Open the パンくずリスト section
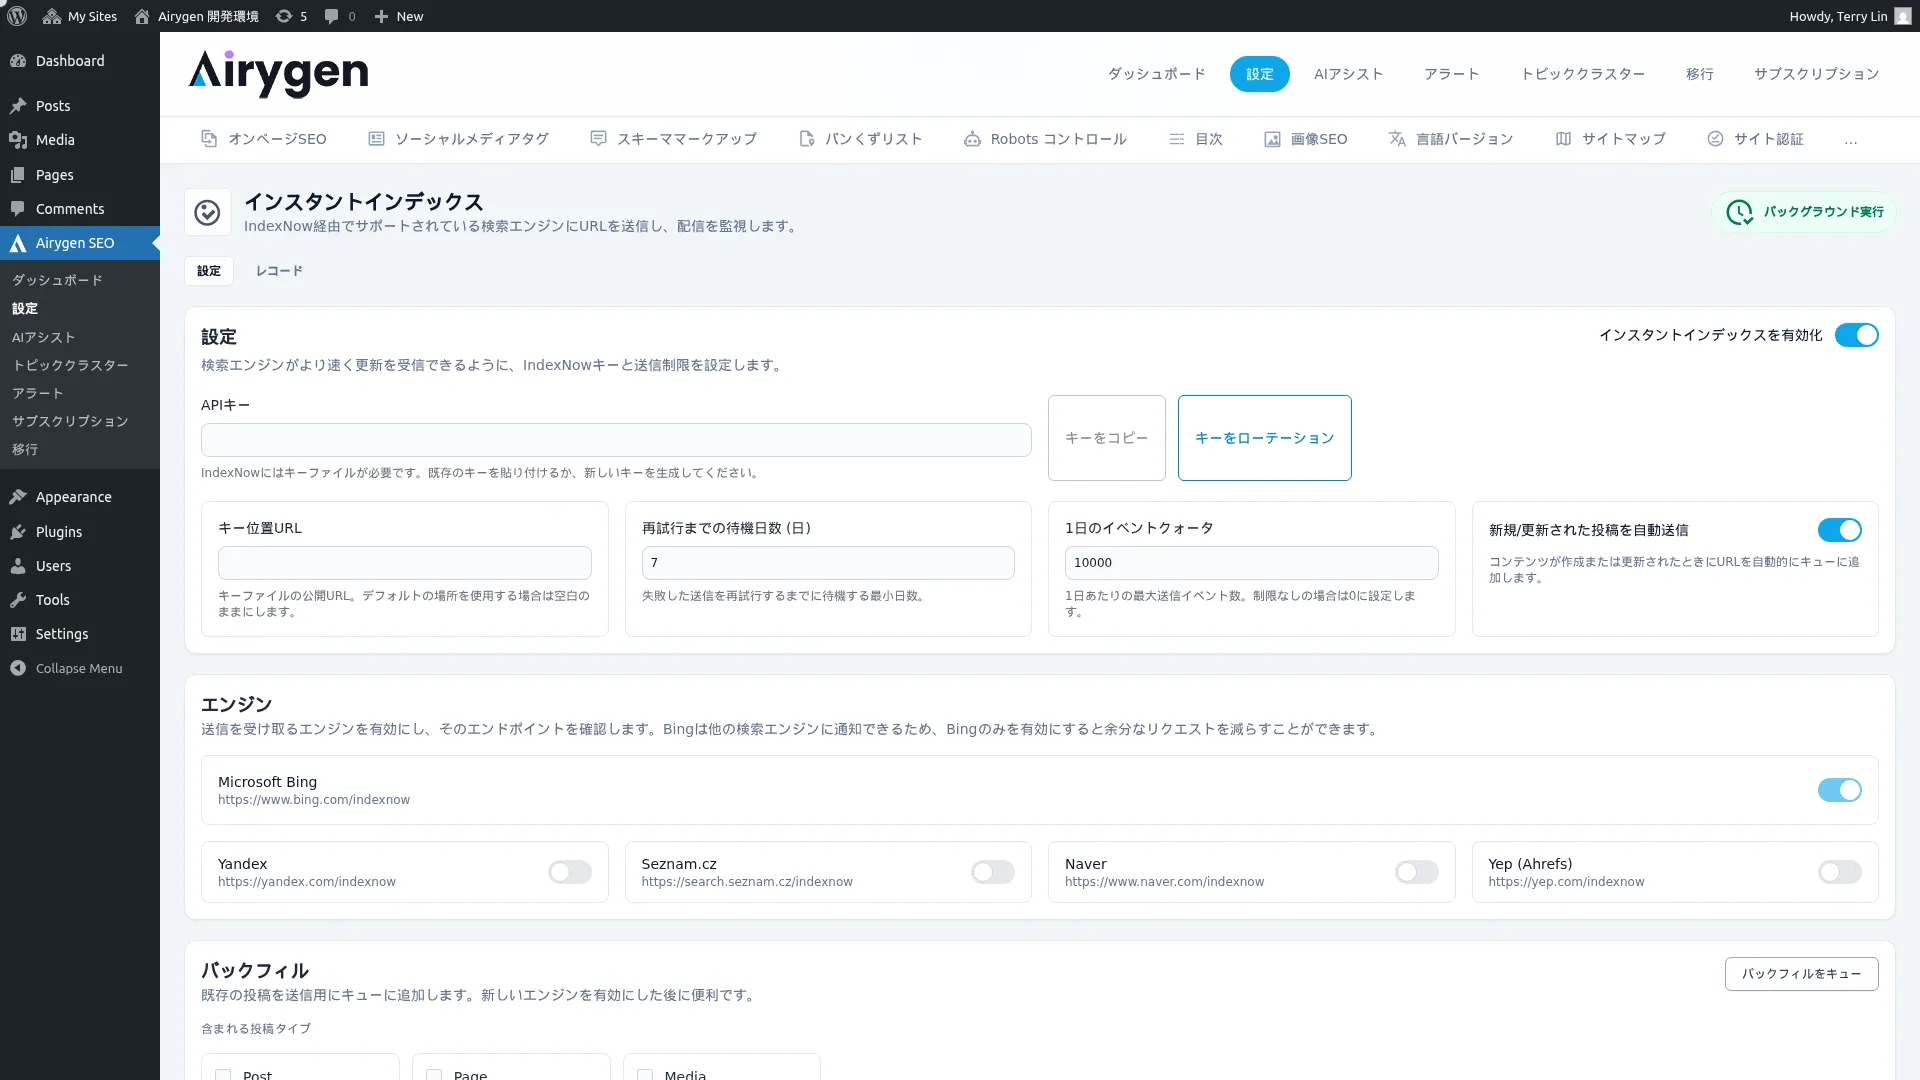 click(x=860, y=139)
